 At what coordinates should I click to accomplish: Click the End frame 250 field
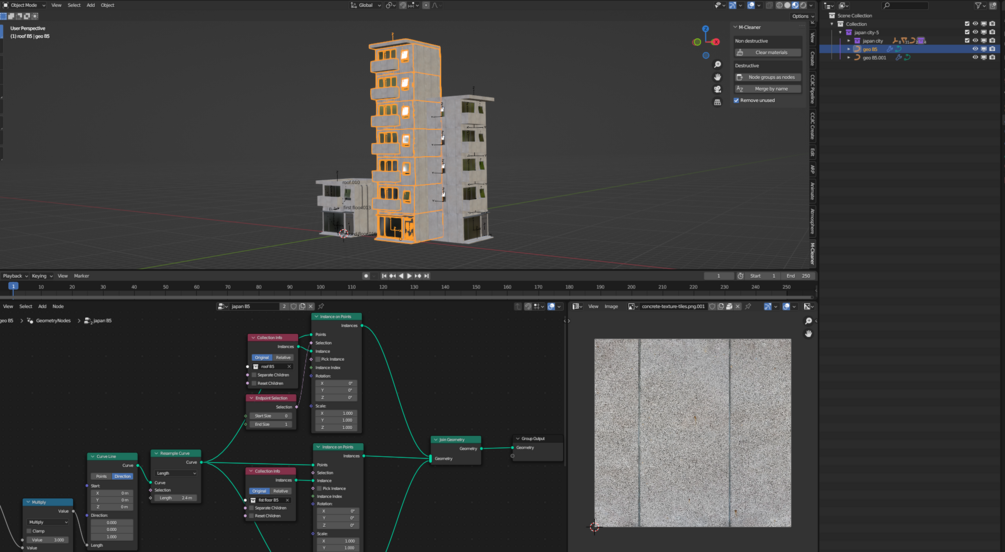(800, 276)
